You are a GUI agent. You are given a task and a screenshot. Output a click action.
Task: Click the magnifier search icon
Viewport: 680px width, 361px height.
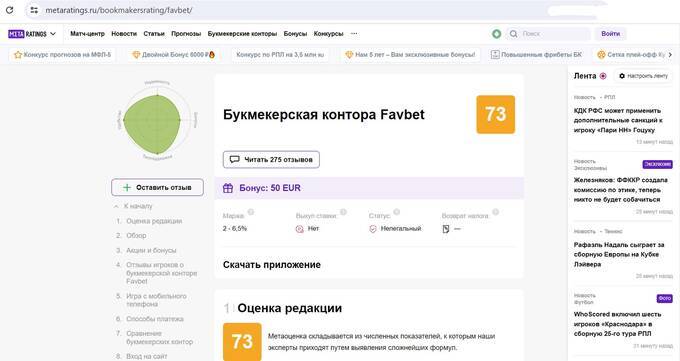[x=513, y=33]
